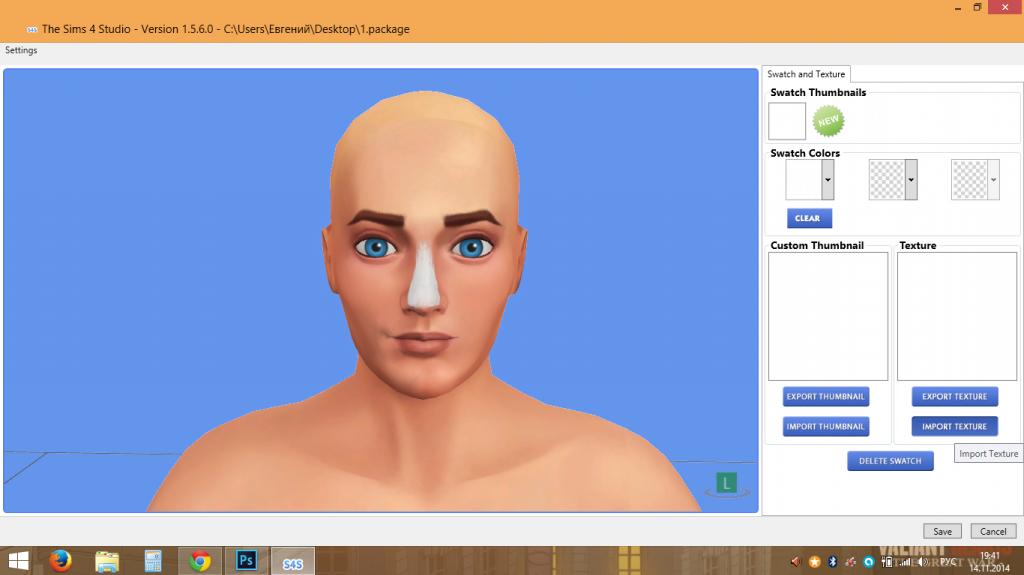
Task: Pick the white first swatch color box
Action: [803, 180]
